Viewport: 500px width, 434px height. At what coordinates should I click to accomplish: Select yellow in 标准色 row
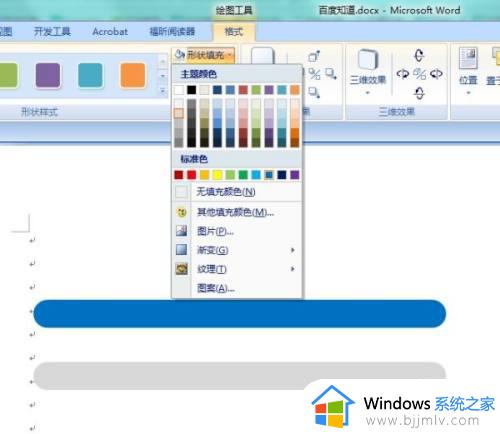point(217,175)
